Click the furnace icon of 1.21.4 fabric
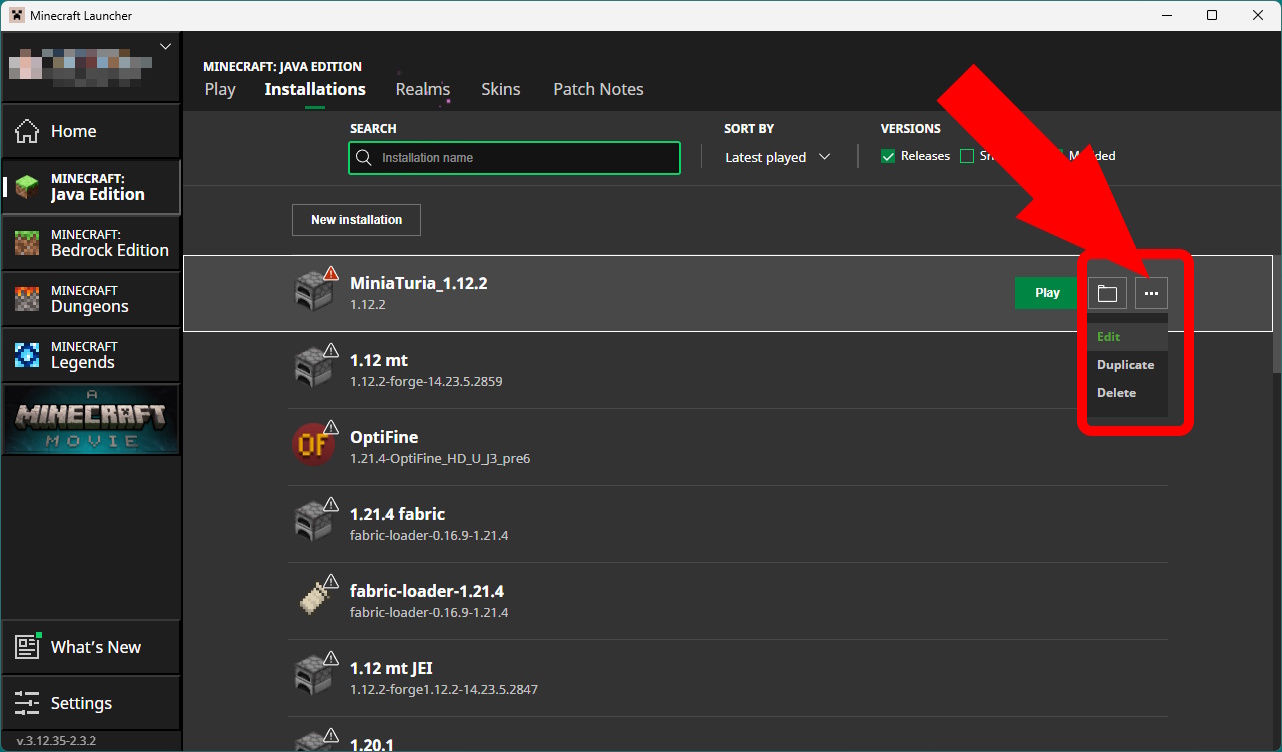This screenshot has height=752, width=1282. coord(312,522)
